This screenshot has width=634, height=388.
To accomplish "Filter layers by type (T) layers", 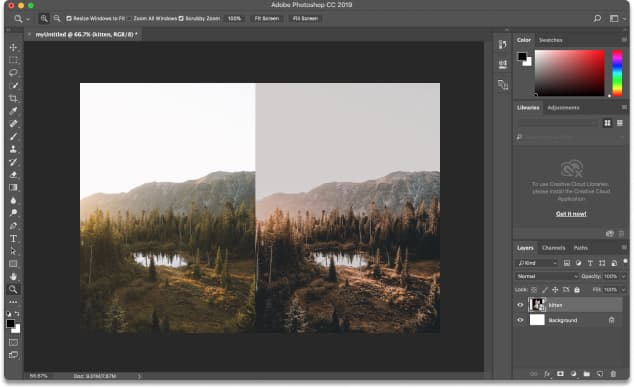I will pyautogui.click(x=590, y=263).
